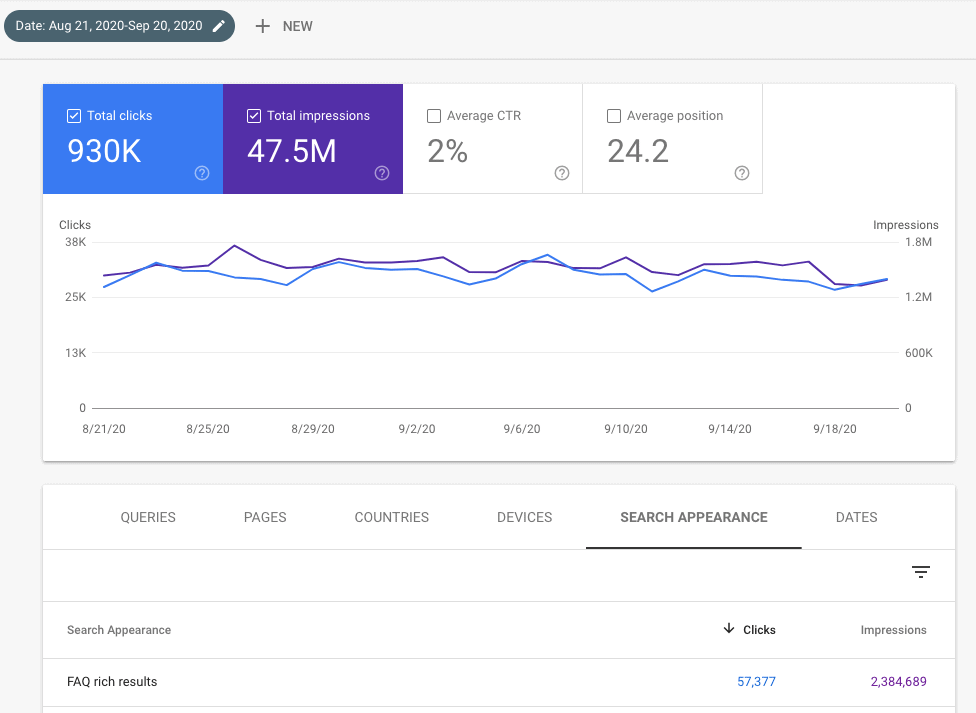The image size is (976, 713).
Task: Show the Average position help tooltip
Action: [742, 173]
